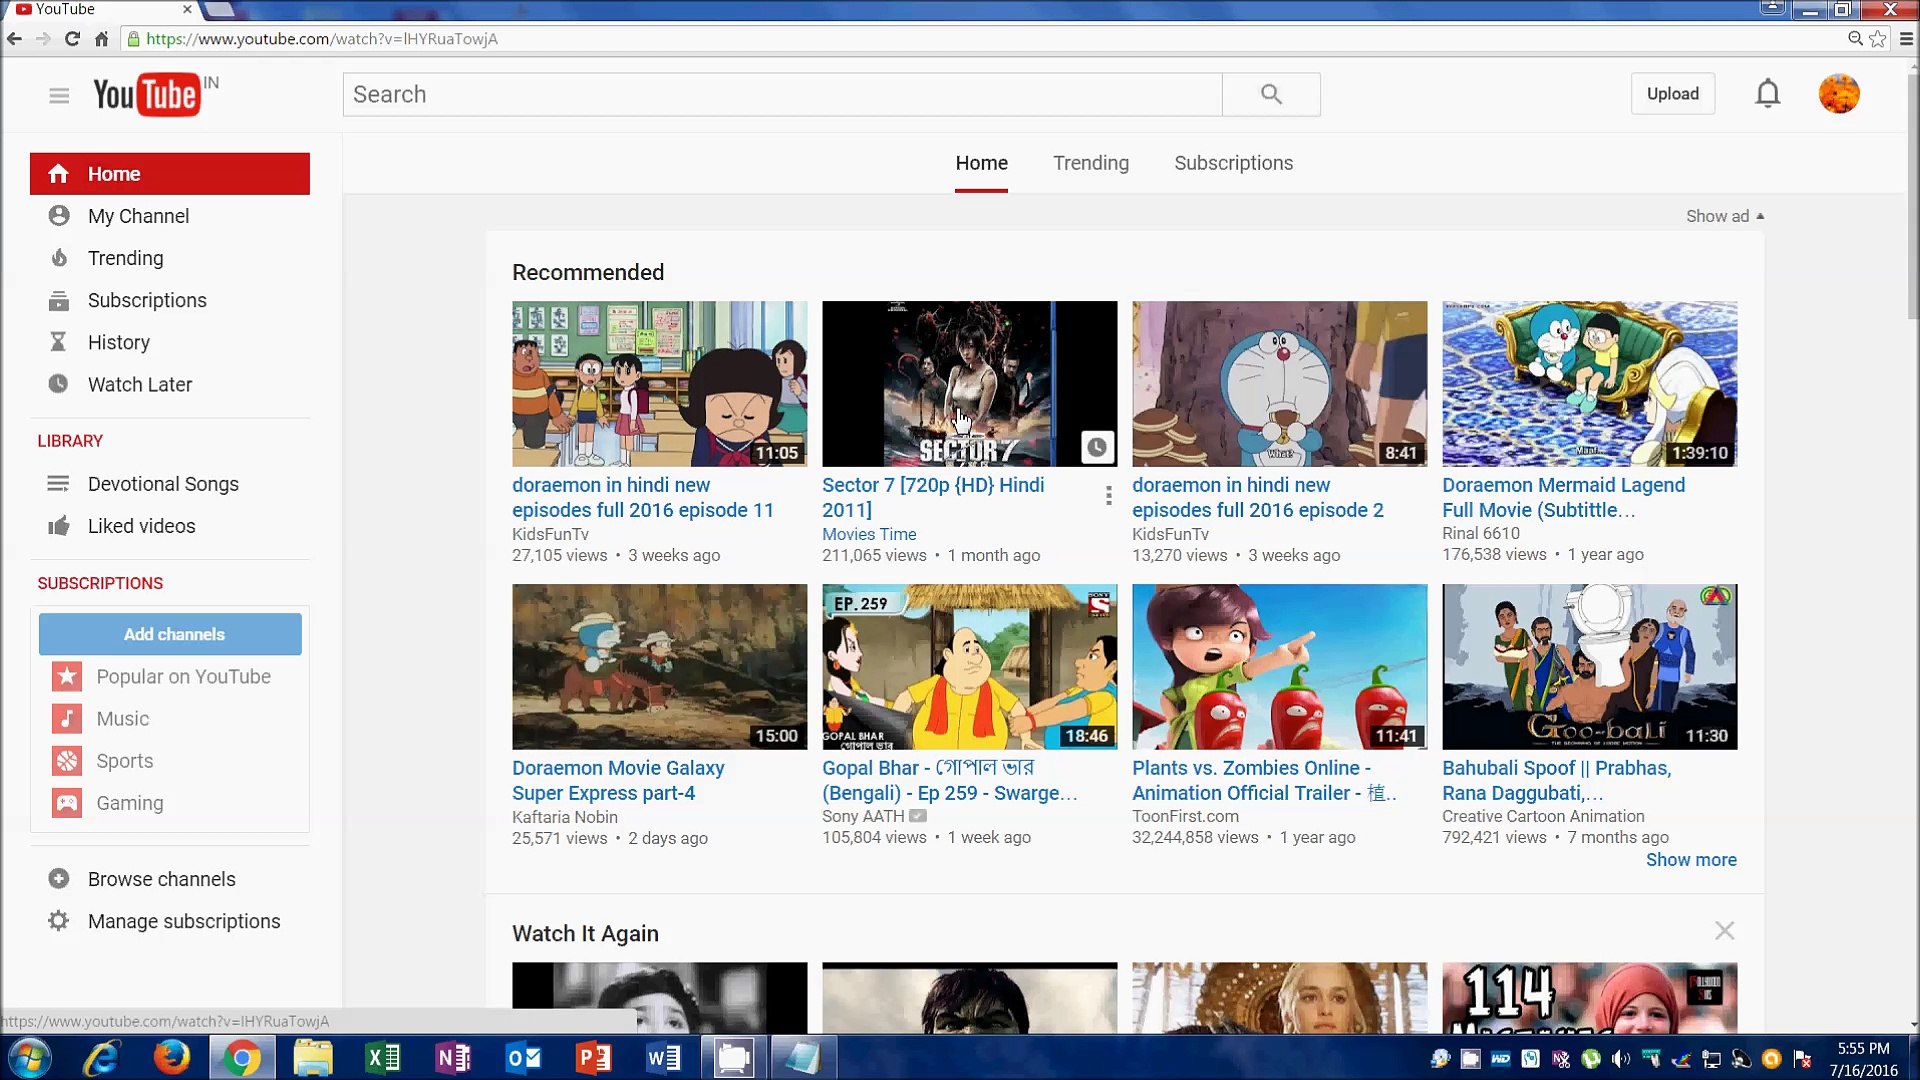Screen dimensions: 1920x1080
Task: Click the History hourglass icon
Action: point(59,342)
